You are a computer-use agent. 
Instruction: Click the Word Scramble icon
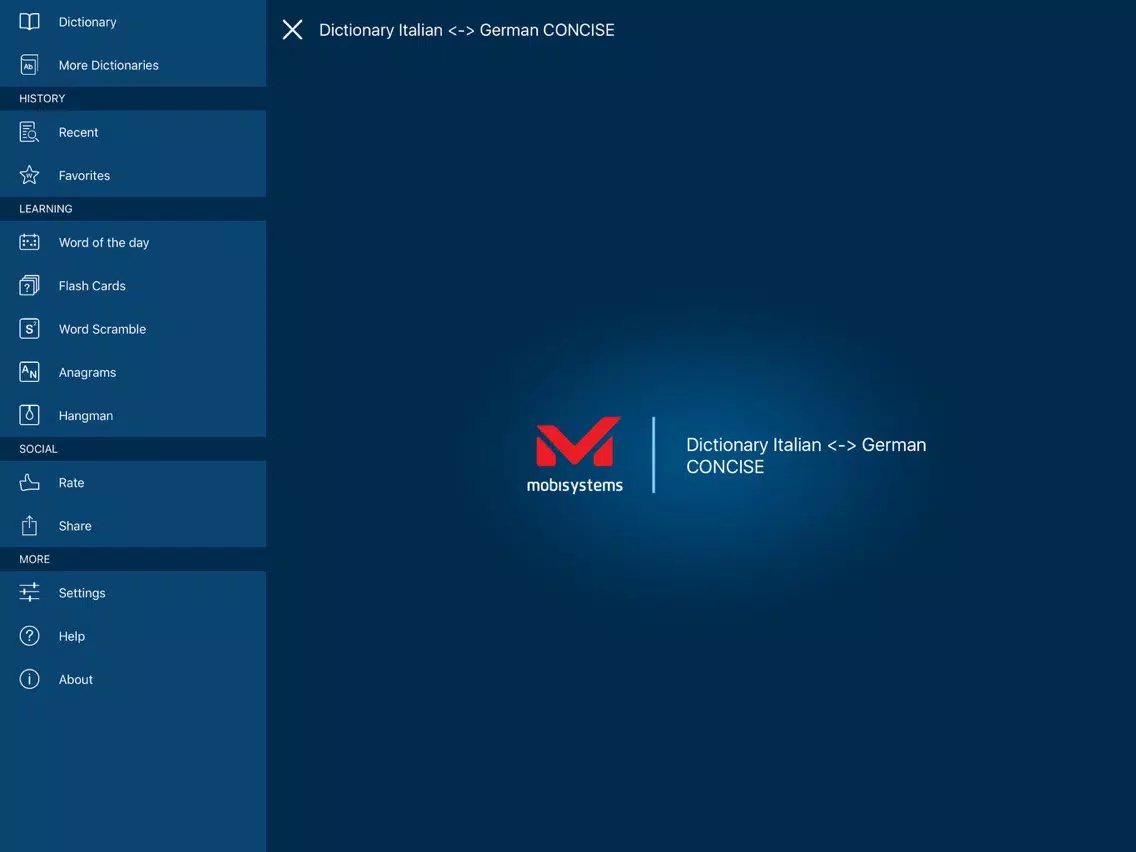(x=29, y=329)
